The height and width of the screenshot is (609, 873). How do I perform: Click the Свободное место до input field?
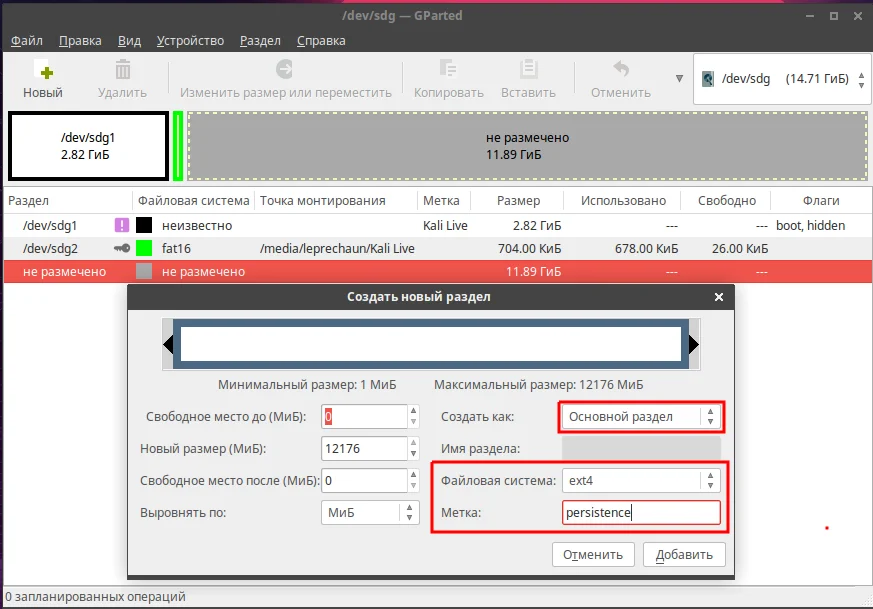(x=364, y=416)
